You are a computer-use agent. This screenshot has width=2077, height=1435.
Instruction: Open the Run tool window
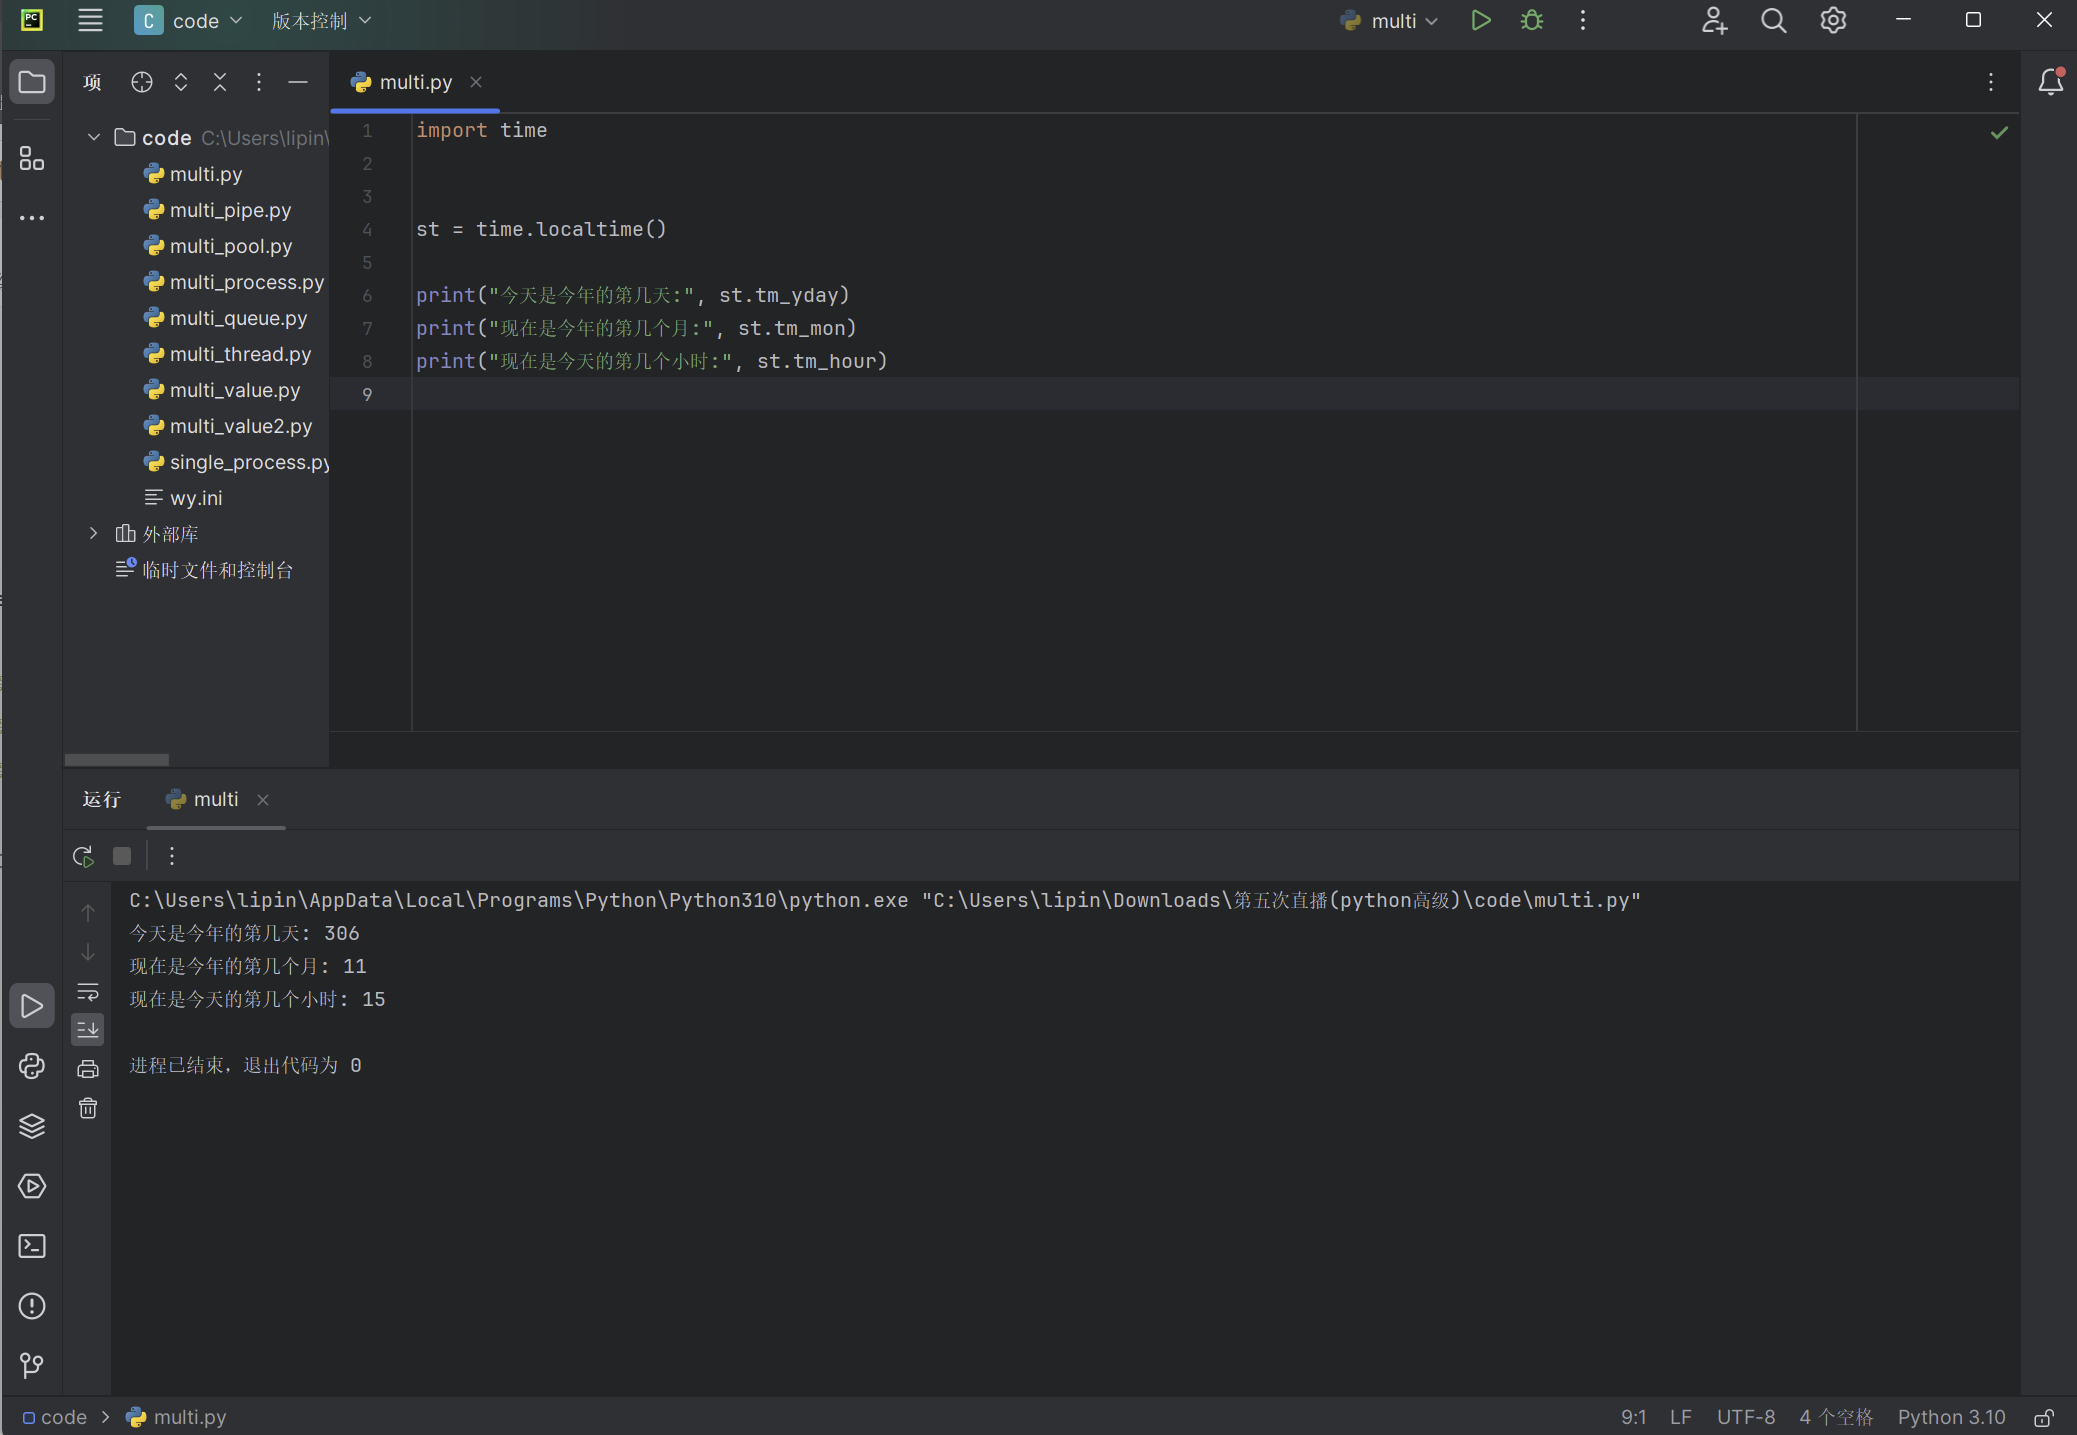point(32,1006)
